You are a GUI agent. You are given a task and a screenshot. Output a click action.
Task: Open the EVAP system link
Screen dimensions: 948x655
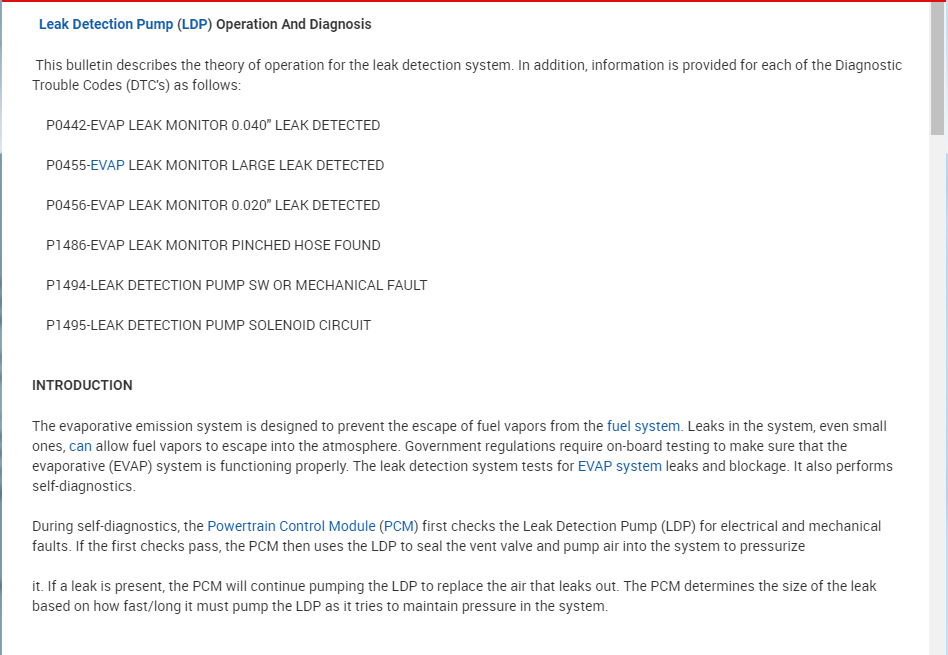[619, 466]
